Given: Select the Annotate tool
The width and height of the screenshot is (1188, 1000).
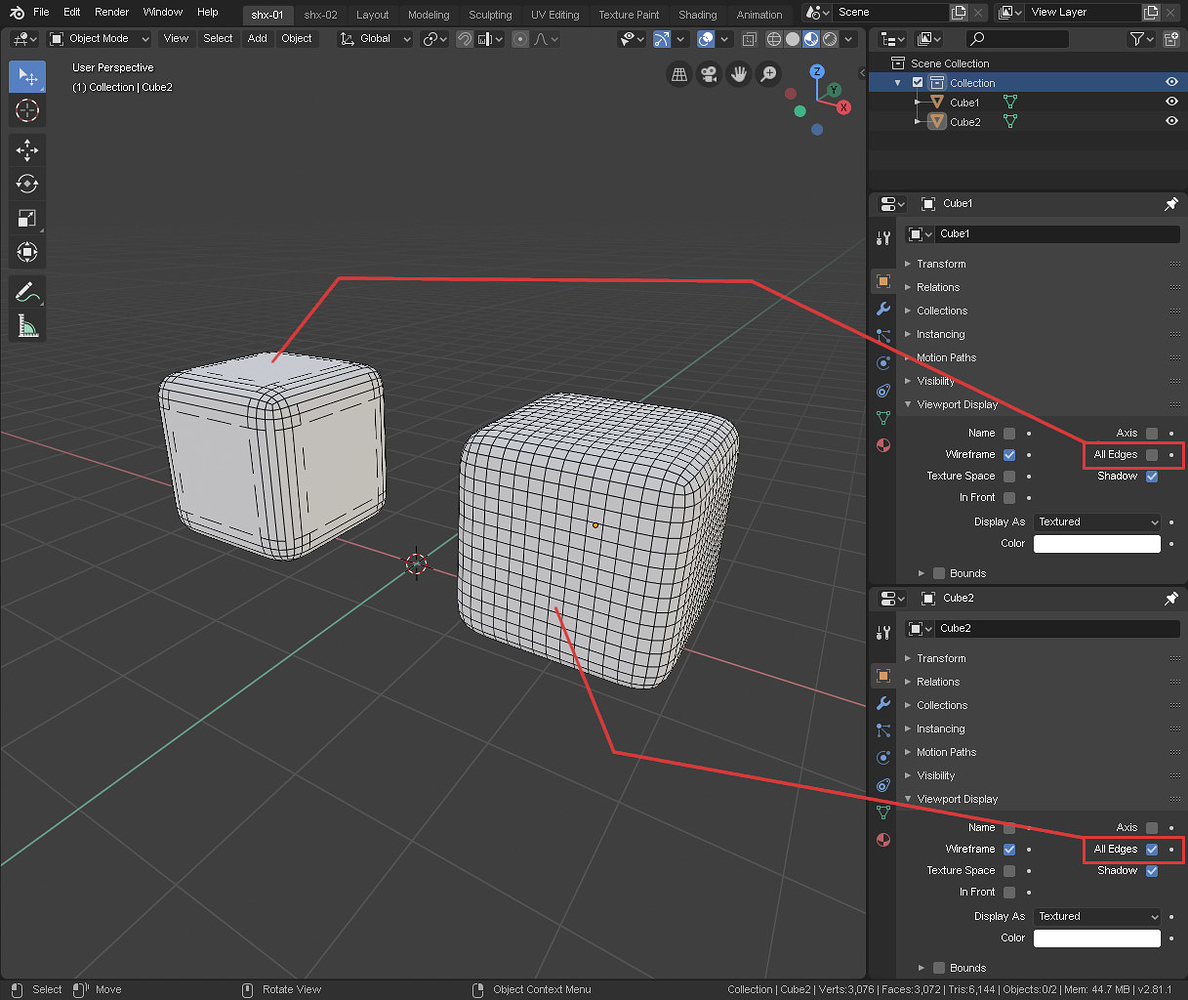Looking at the screenshot, I should [27, 292].
